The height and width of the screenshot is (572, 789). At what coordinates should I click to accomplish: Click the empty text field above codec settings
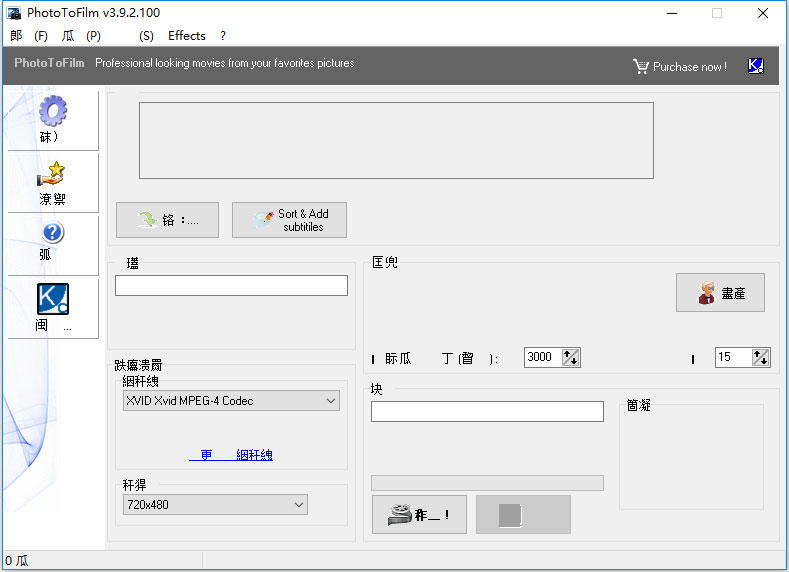pos(231,286)
